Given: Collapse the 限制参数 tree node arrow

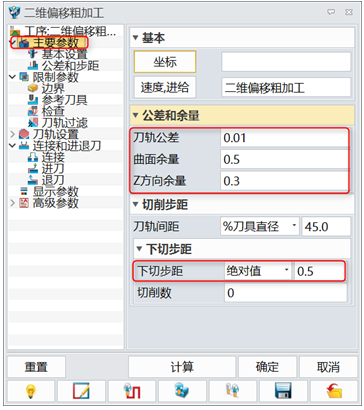Looking at the screenshot, I should point(13,77).
